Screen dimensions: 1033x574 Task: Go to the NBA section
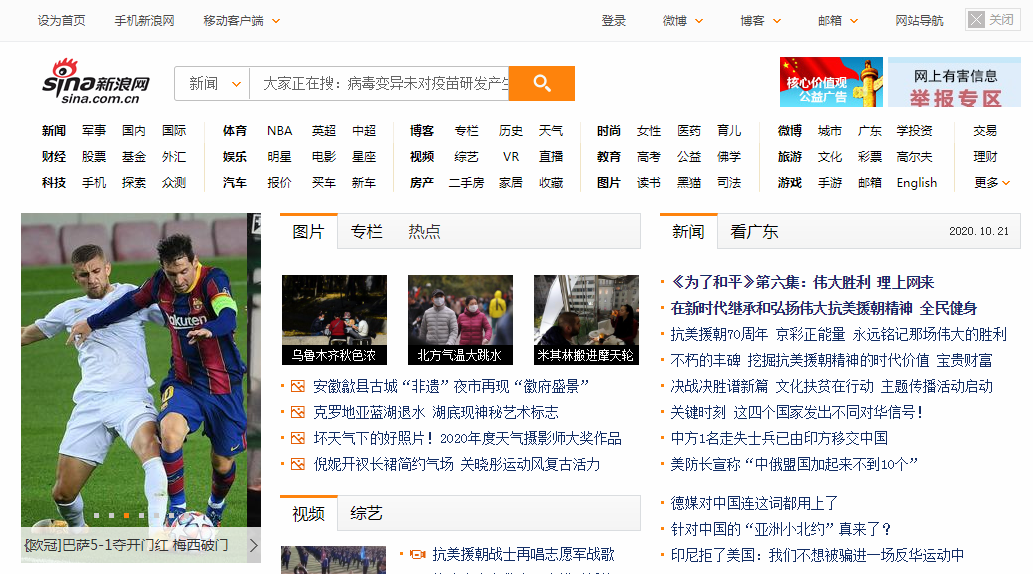pos(279,130)
